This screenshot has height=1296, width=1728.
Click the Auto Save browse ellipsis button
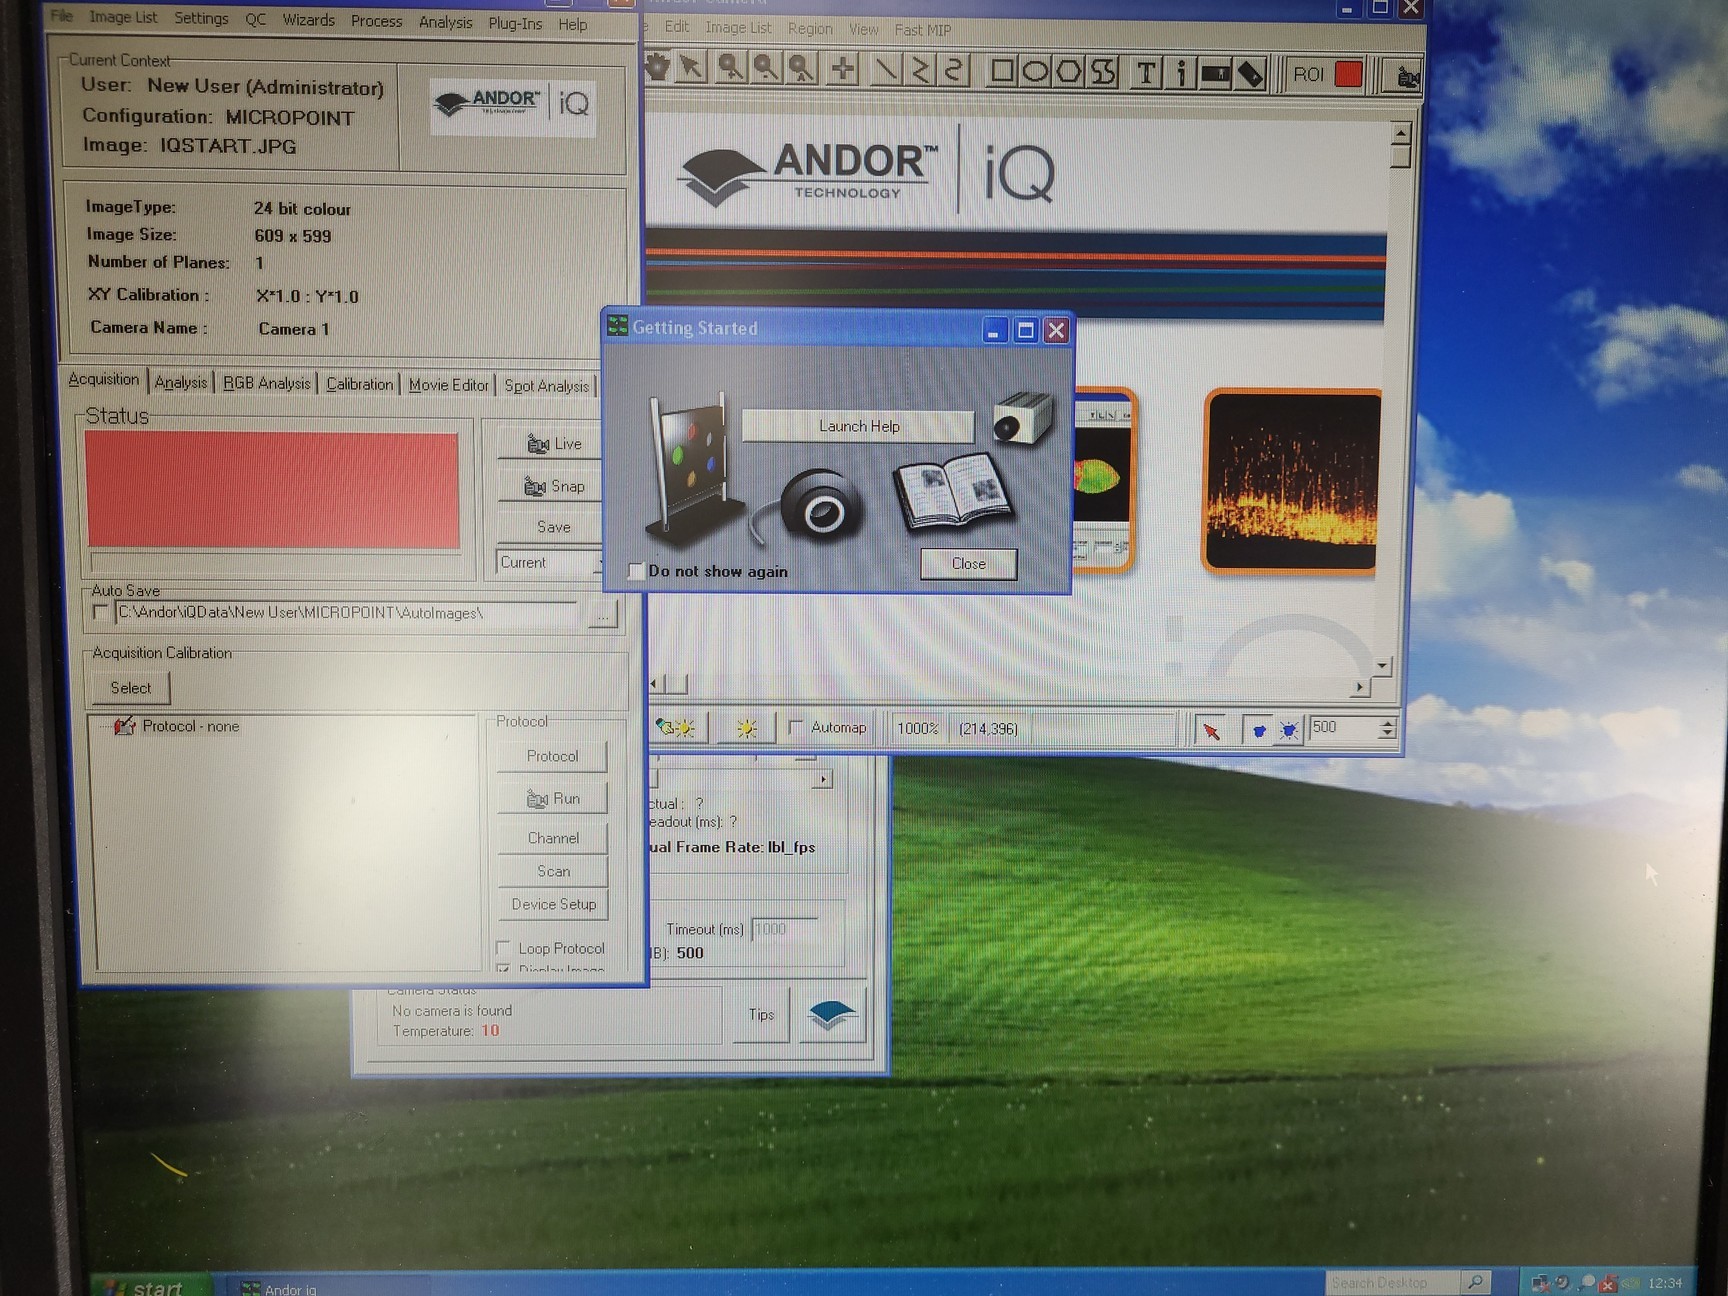coord(602,615)
